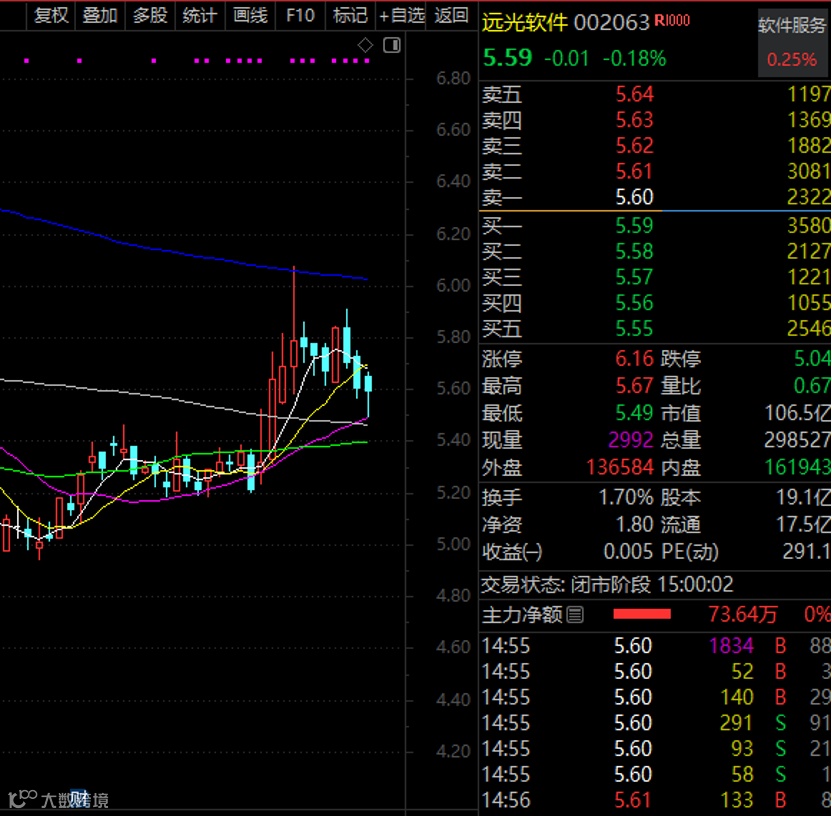Click the 净资 value 1.80
832x816 pixels.
click(x=635, y=525)
